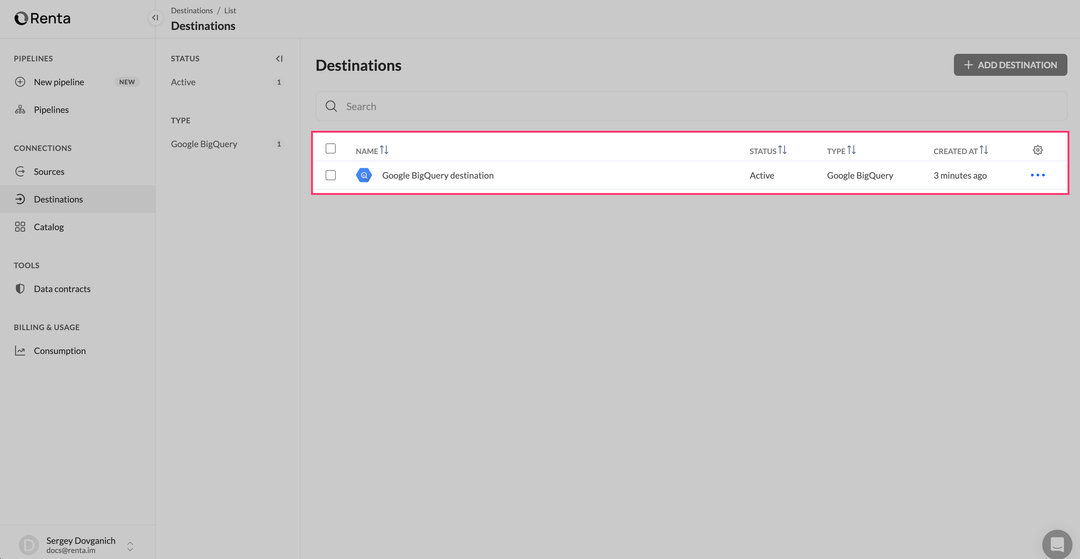This screenshot has height=559, width=1080.
Task: Open row actions three-dot menu
Action: 1037,175
